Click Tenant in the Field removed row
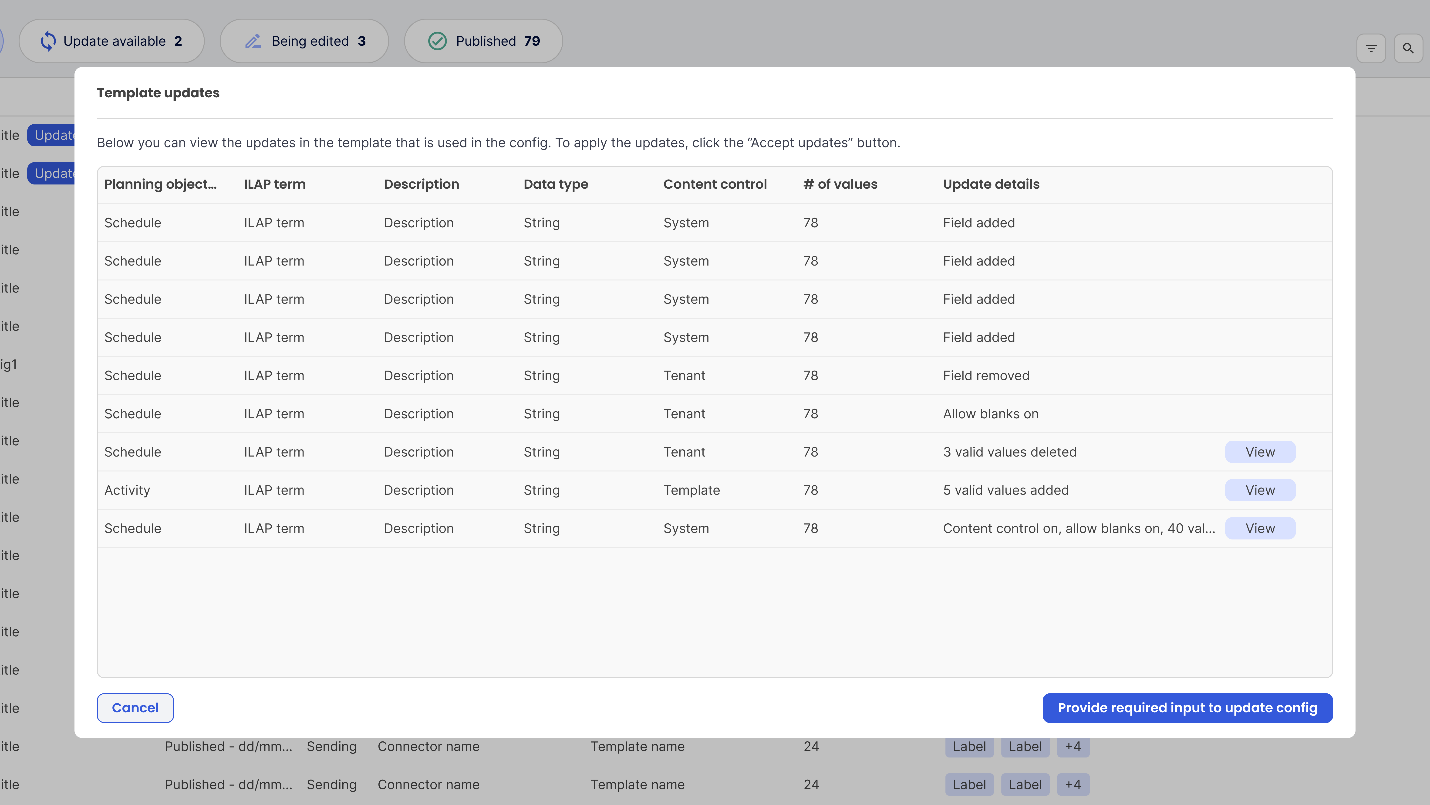Image resolution: width=1430 pixels, height=805 pixels. [x=684, y=376]
